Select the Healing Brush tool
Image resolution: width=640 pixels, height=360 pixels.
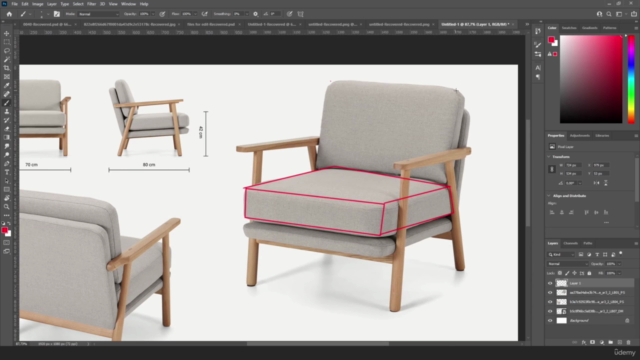tap(7, 94)
